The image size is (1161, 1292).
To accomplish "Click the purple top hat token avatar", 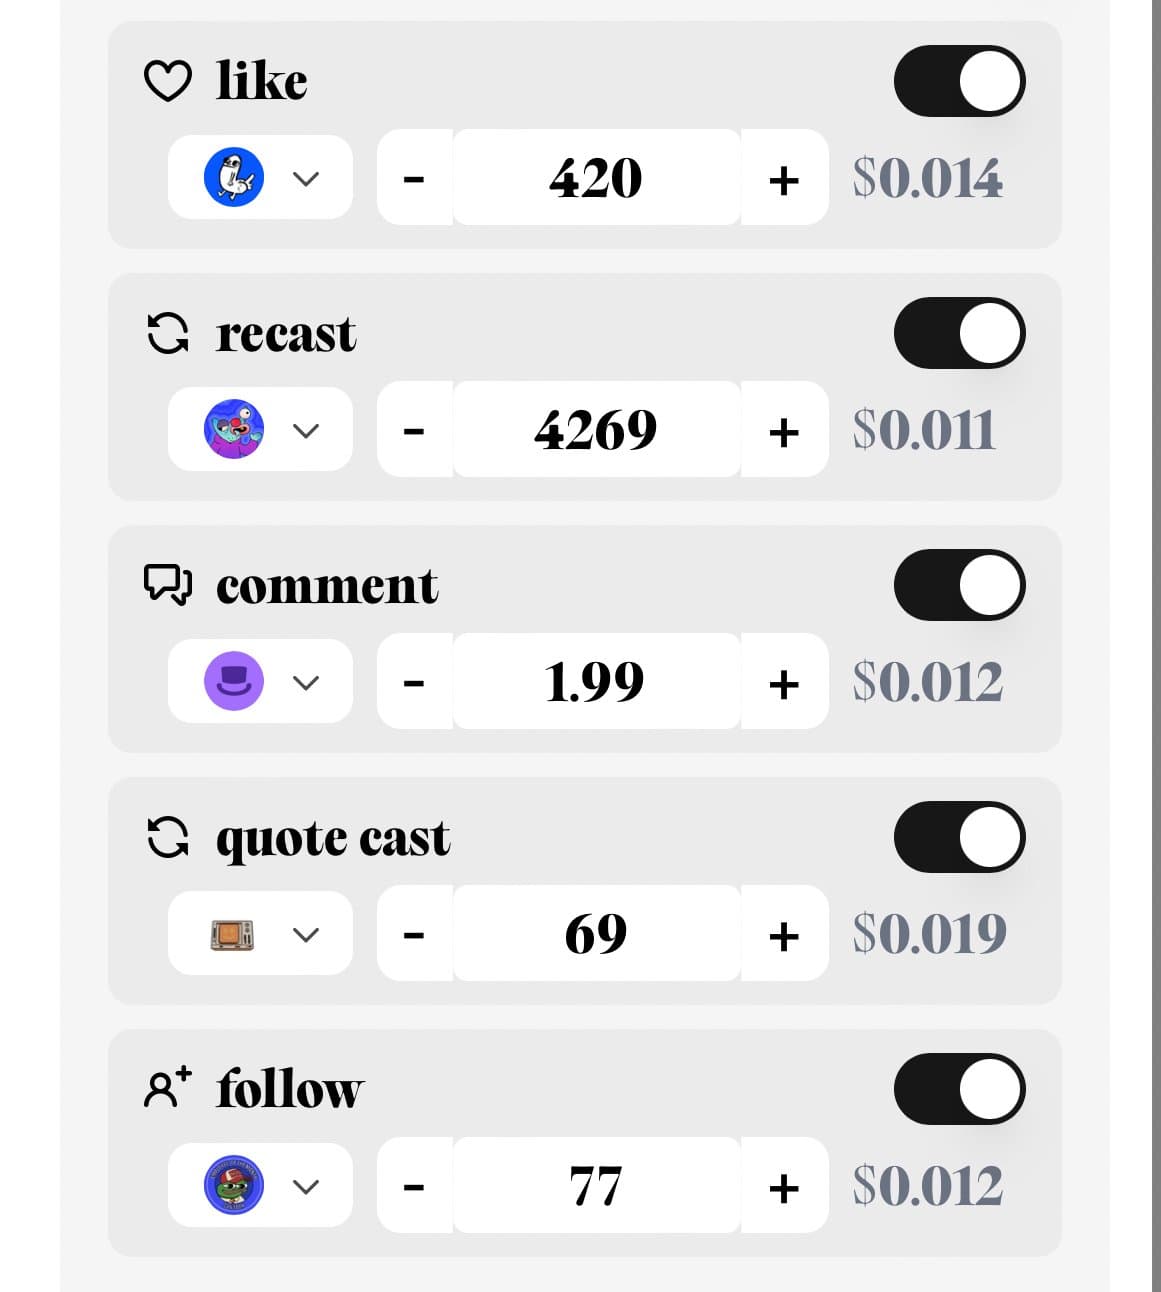I will (x=234, y=681).
